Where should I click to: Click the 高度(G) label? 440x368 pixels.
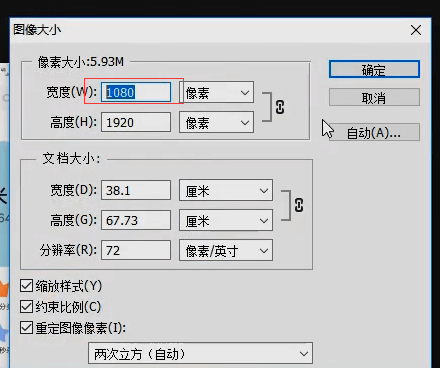tap(73, 220)
